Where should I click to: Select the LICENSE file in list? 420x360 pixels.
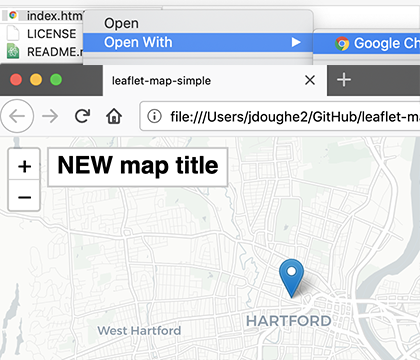click(43, 34)
